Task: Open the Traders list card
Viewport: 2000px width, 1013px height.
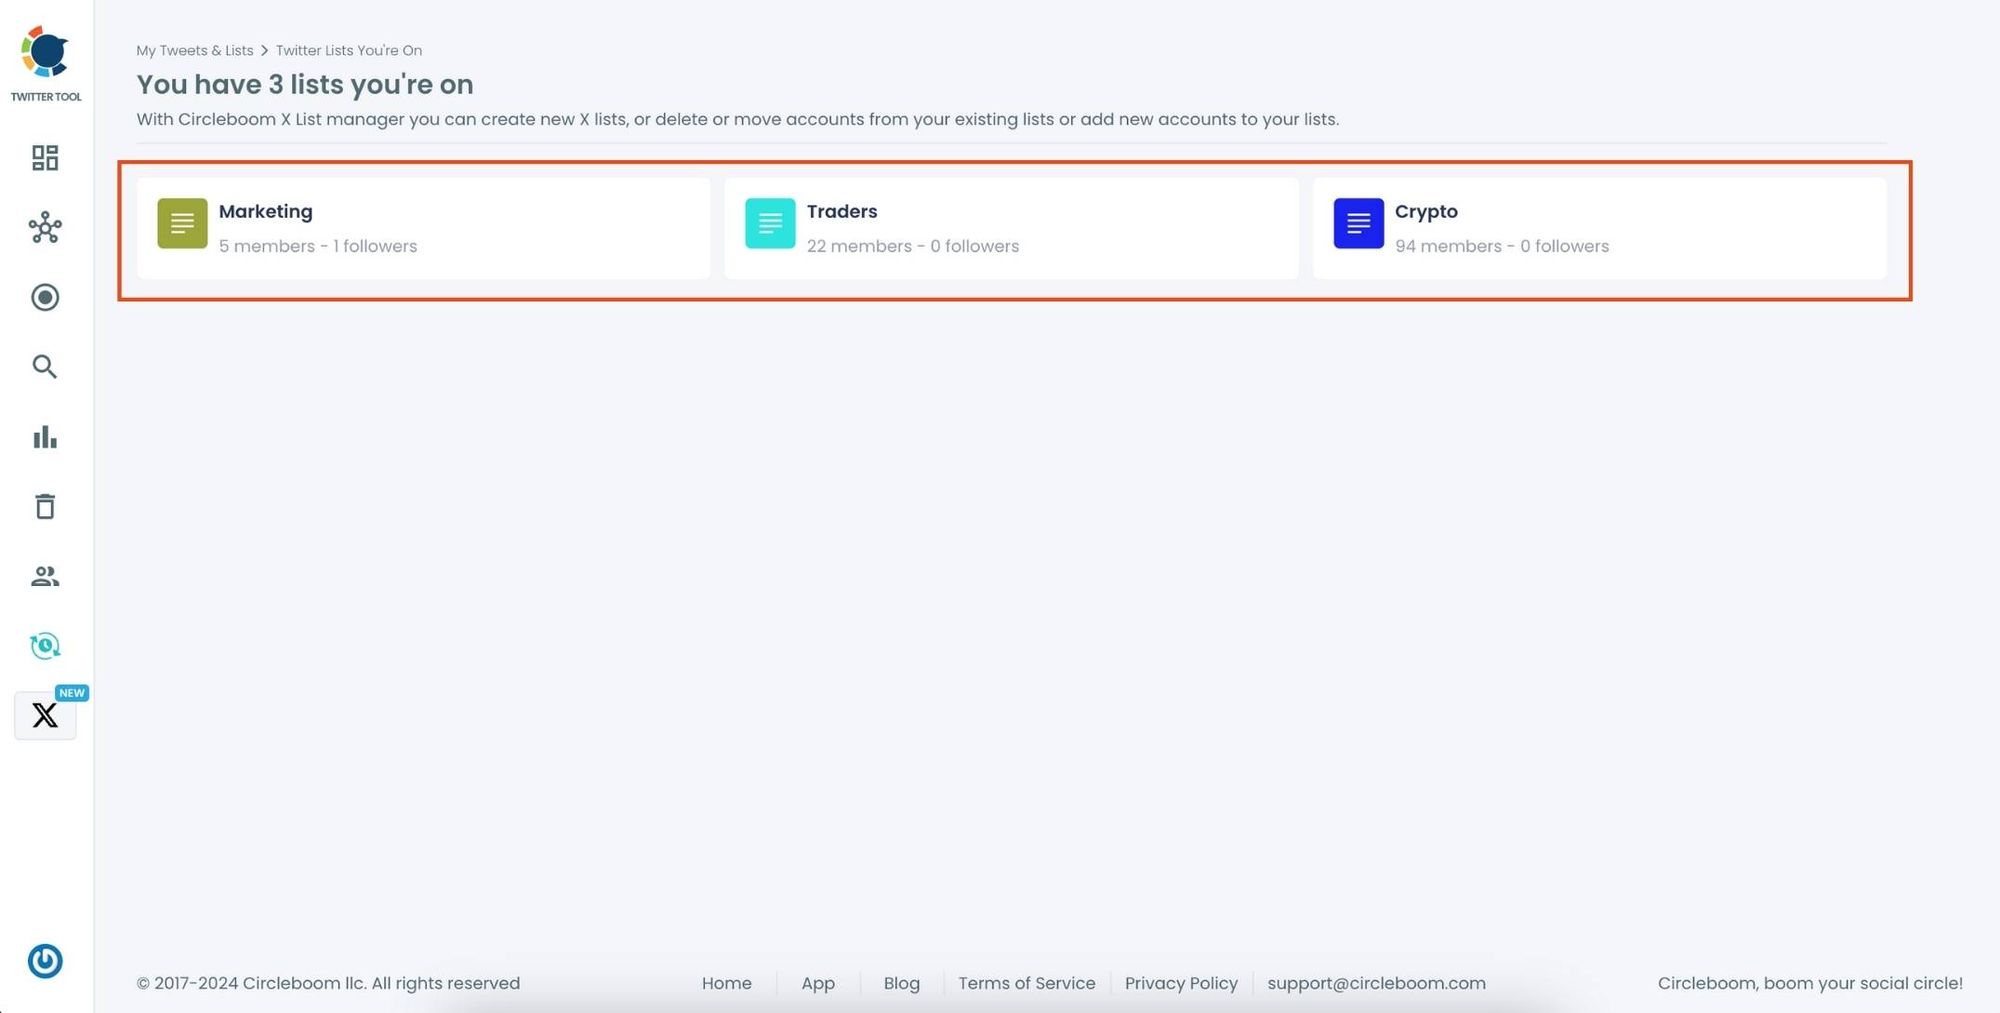Action: point(1010,228)
